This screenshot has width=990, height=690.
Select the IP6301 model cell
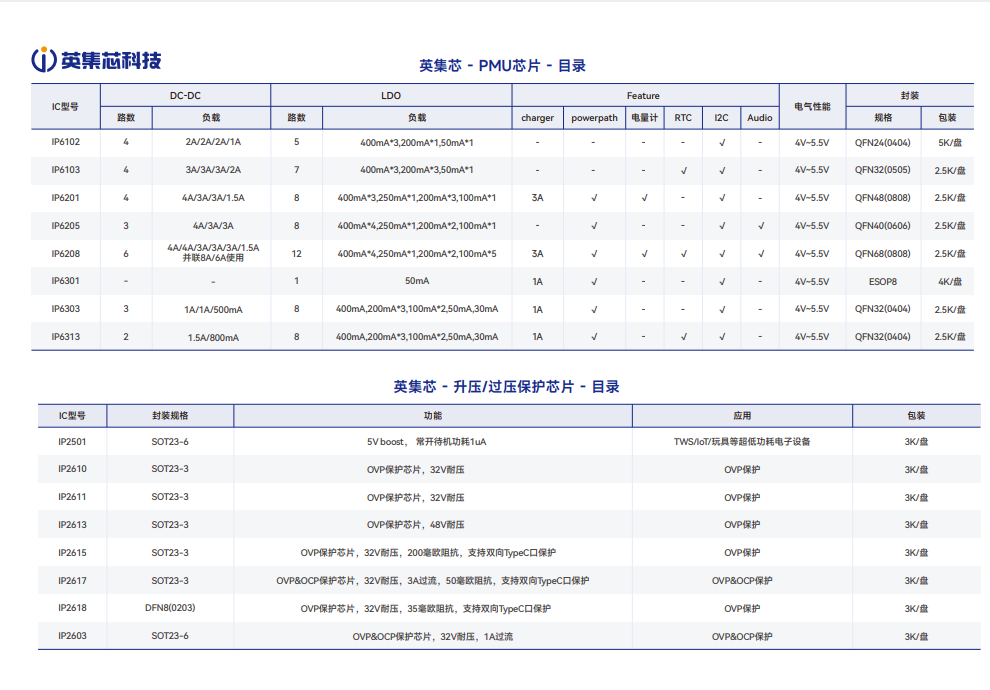tap(66, 281)
